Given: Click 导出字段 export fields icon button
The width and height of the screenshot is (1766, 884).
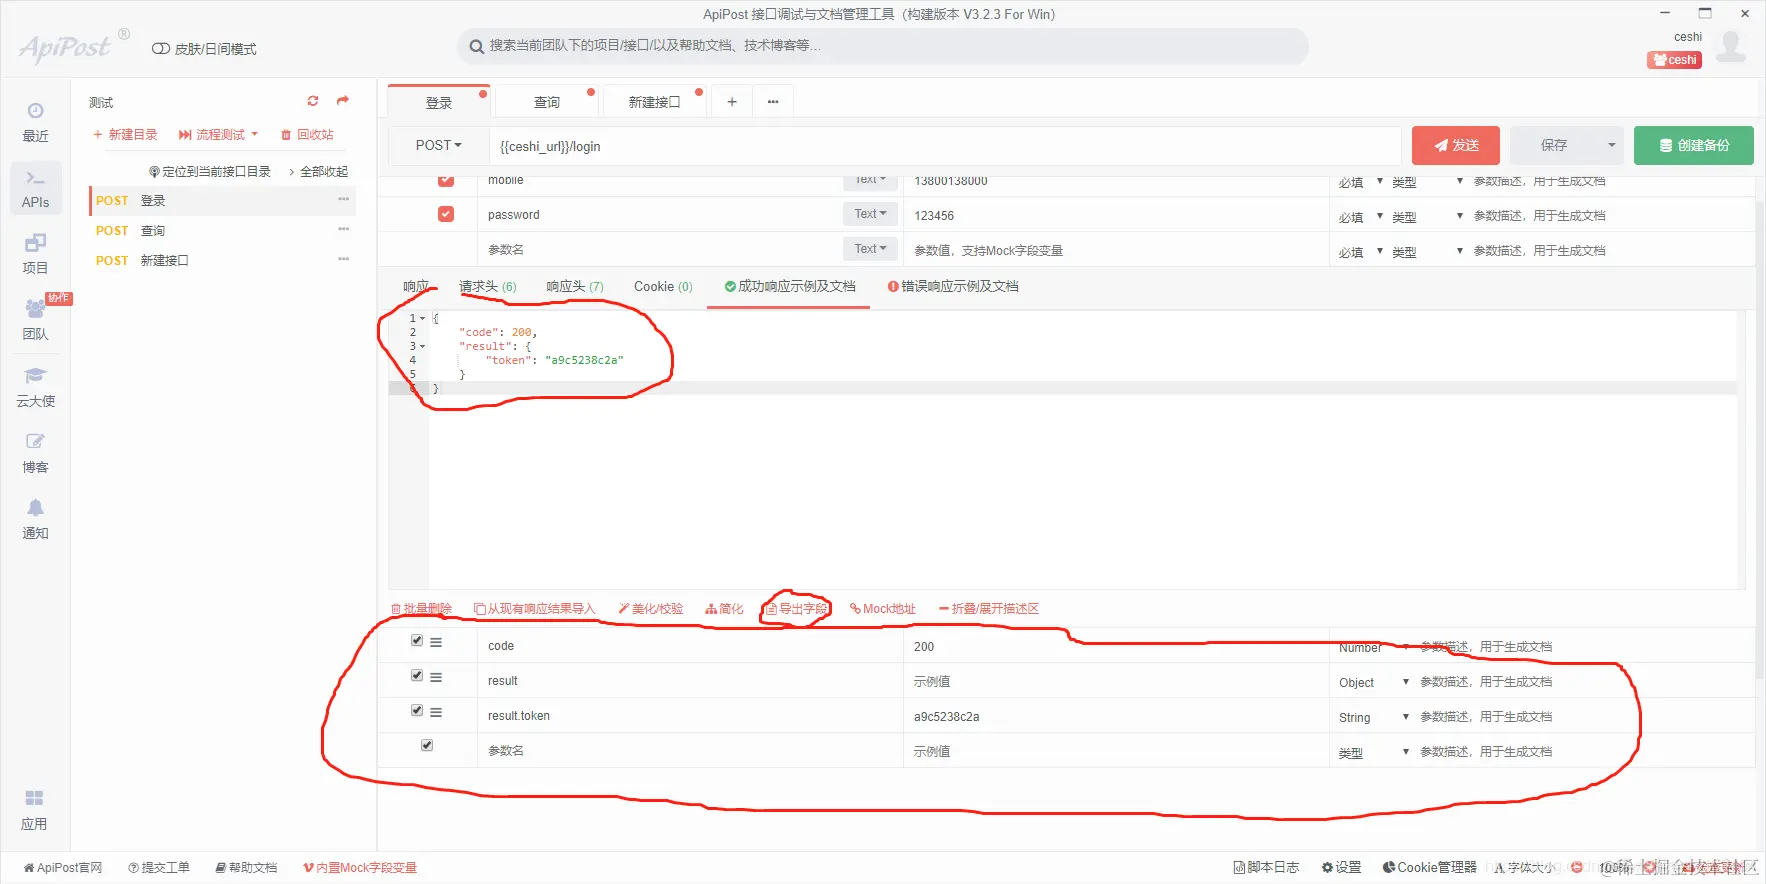Looking at the screenshot, I should pyautogui.click(x=797, y=609).
